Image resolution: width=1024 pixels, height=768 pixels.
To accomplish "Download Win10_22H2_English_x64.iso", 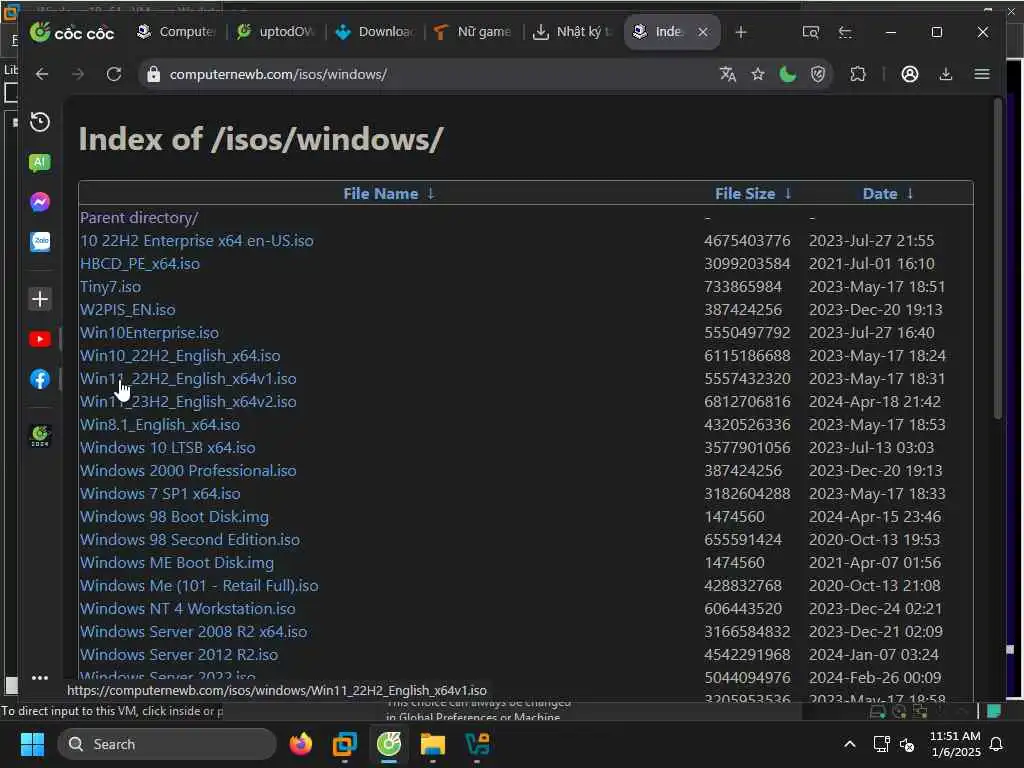I will tap(180, 356).
